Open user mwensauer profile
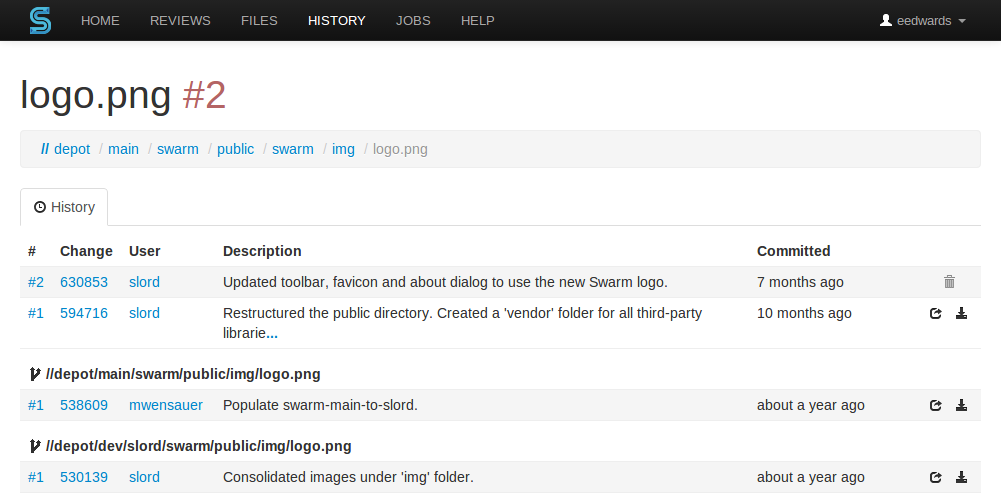Screen dimensions: 1001x493 pyautogui.click(x=166, y=405)
